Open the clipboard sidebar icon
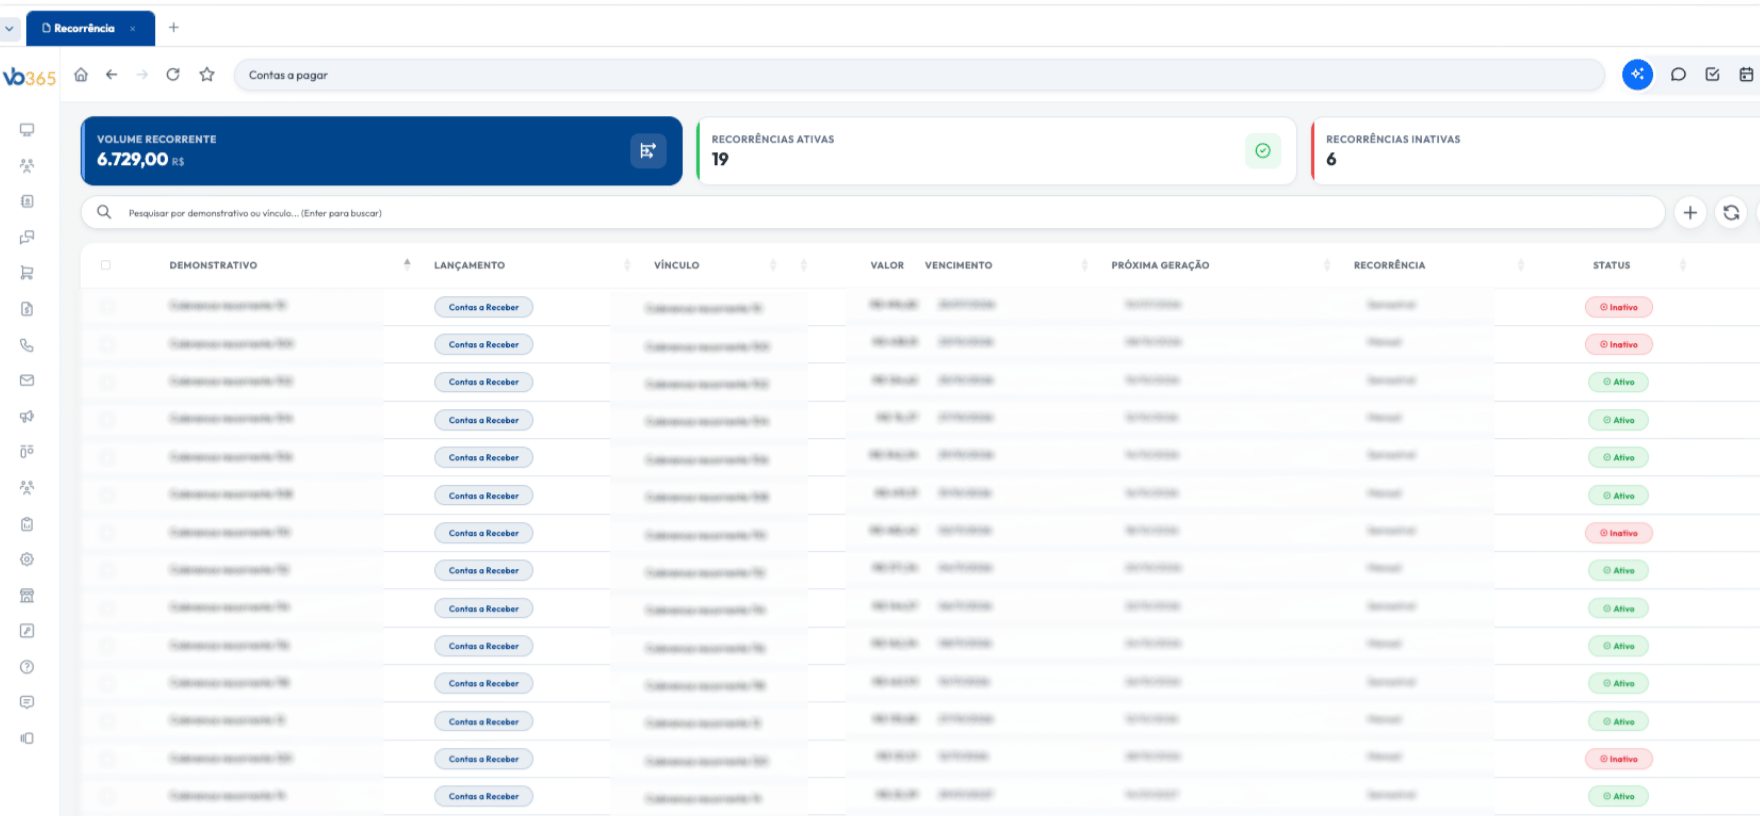1760x816 pixels. (27, 524)
